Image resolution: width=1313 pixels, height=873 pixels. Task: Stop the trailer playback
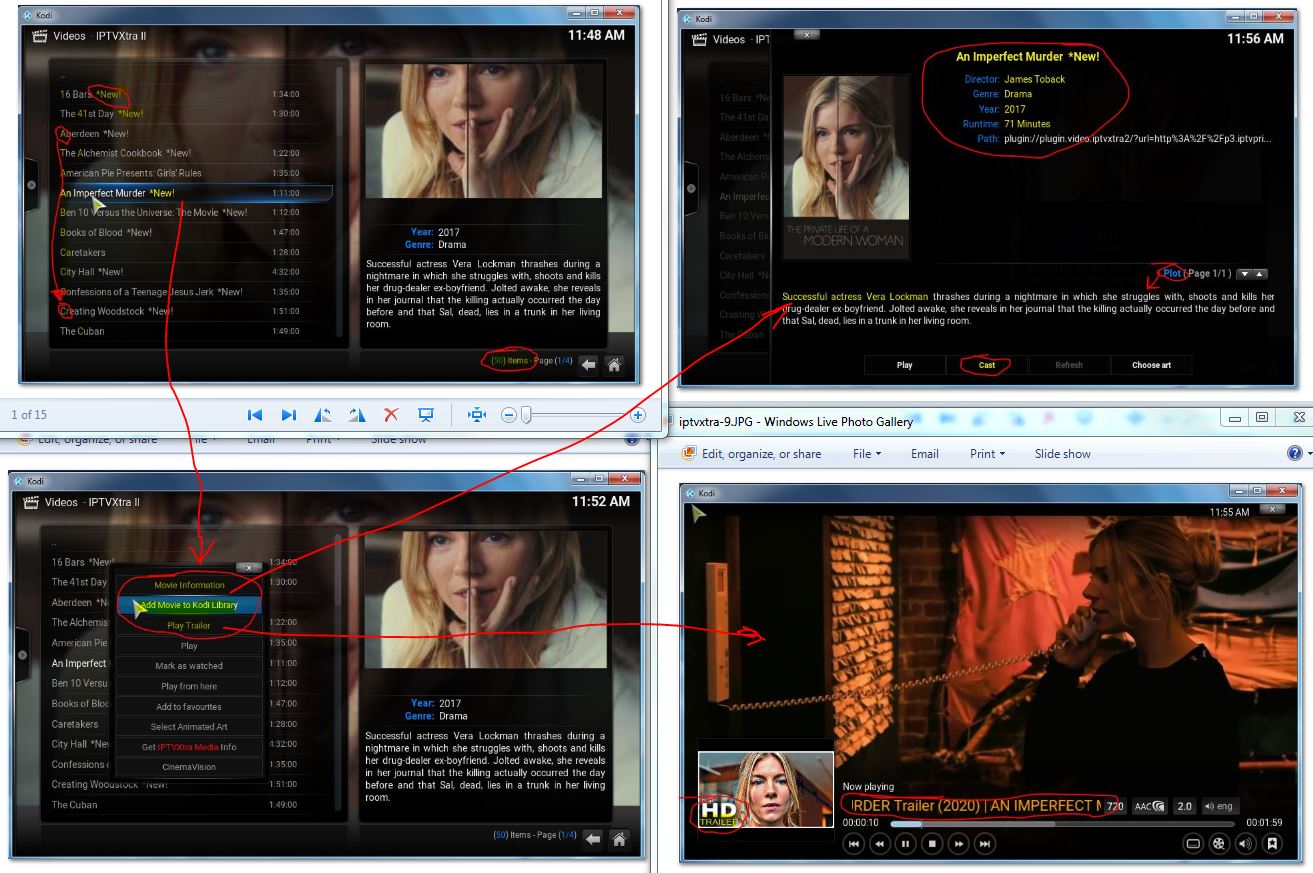point(932,844)
